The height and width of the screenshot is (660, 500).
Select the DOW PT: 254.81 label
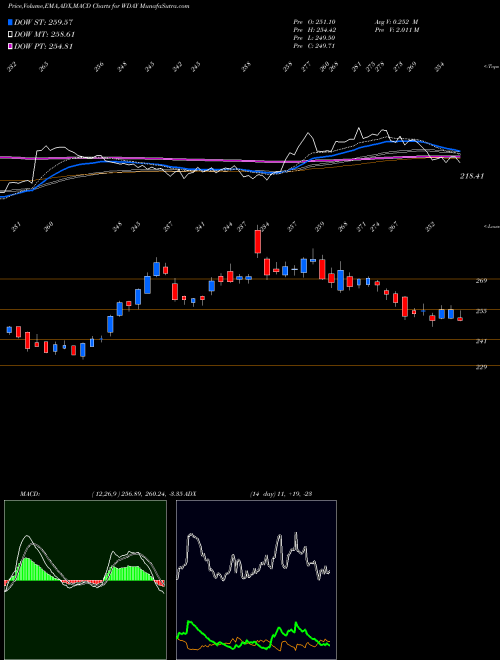[44, 47]
